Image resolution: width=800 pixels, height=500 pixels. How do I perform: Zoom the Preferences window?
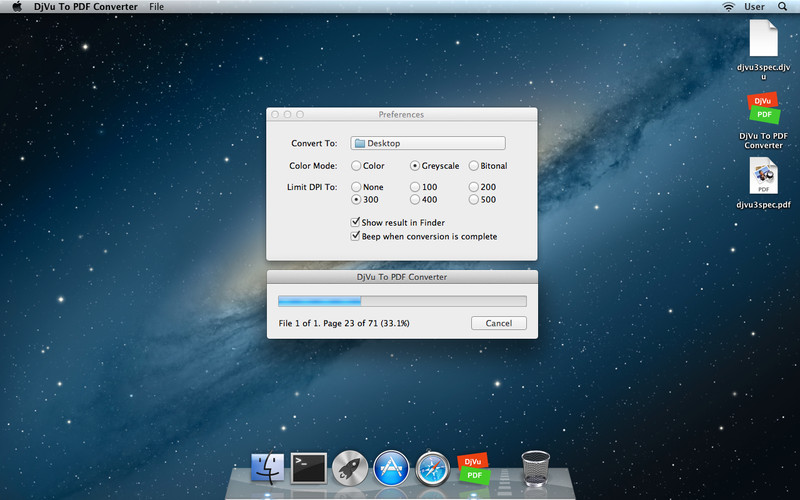pyautogui.click(x=300, y=114)
